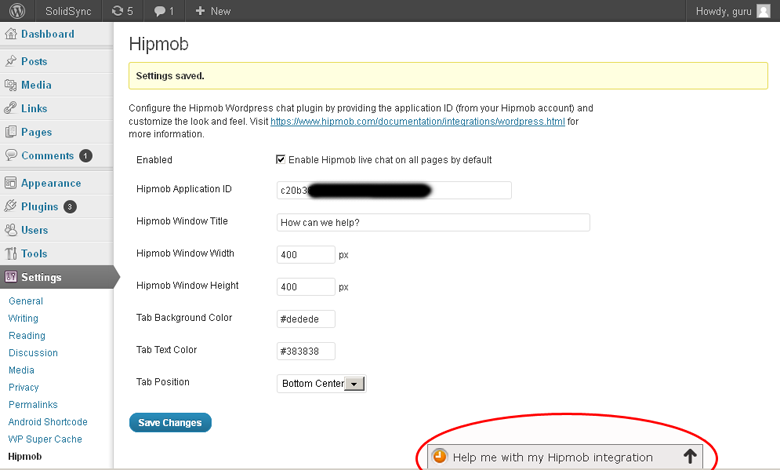Open Help me with my Hipmob integration tab
The height and width of the screenshot is (470, 780).
(x=565, y=457)
